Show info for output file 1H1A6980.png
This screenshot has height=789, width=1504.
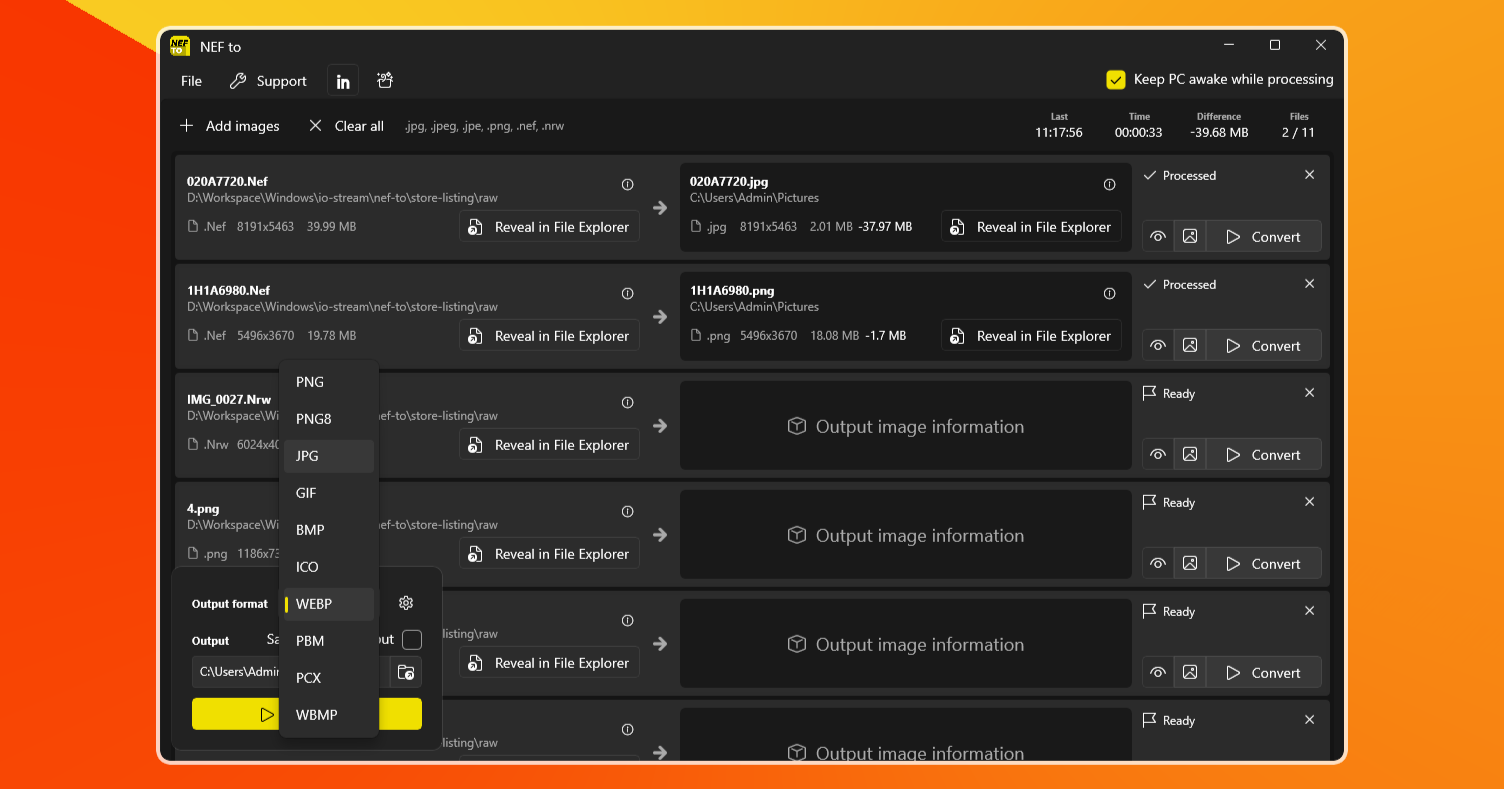point(1109,293)
